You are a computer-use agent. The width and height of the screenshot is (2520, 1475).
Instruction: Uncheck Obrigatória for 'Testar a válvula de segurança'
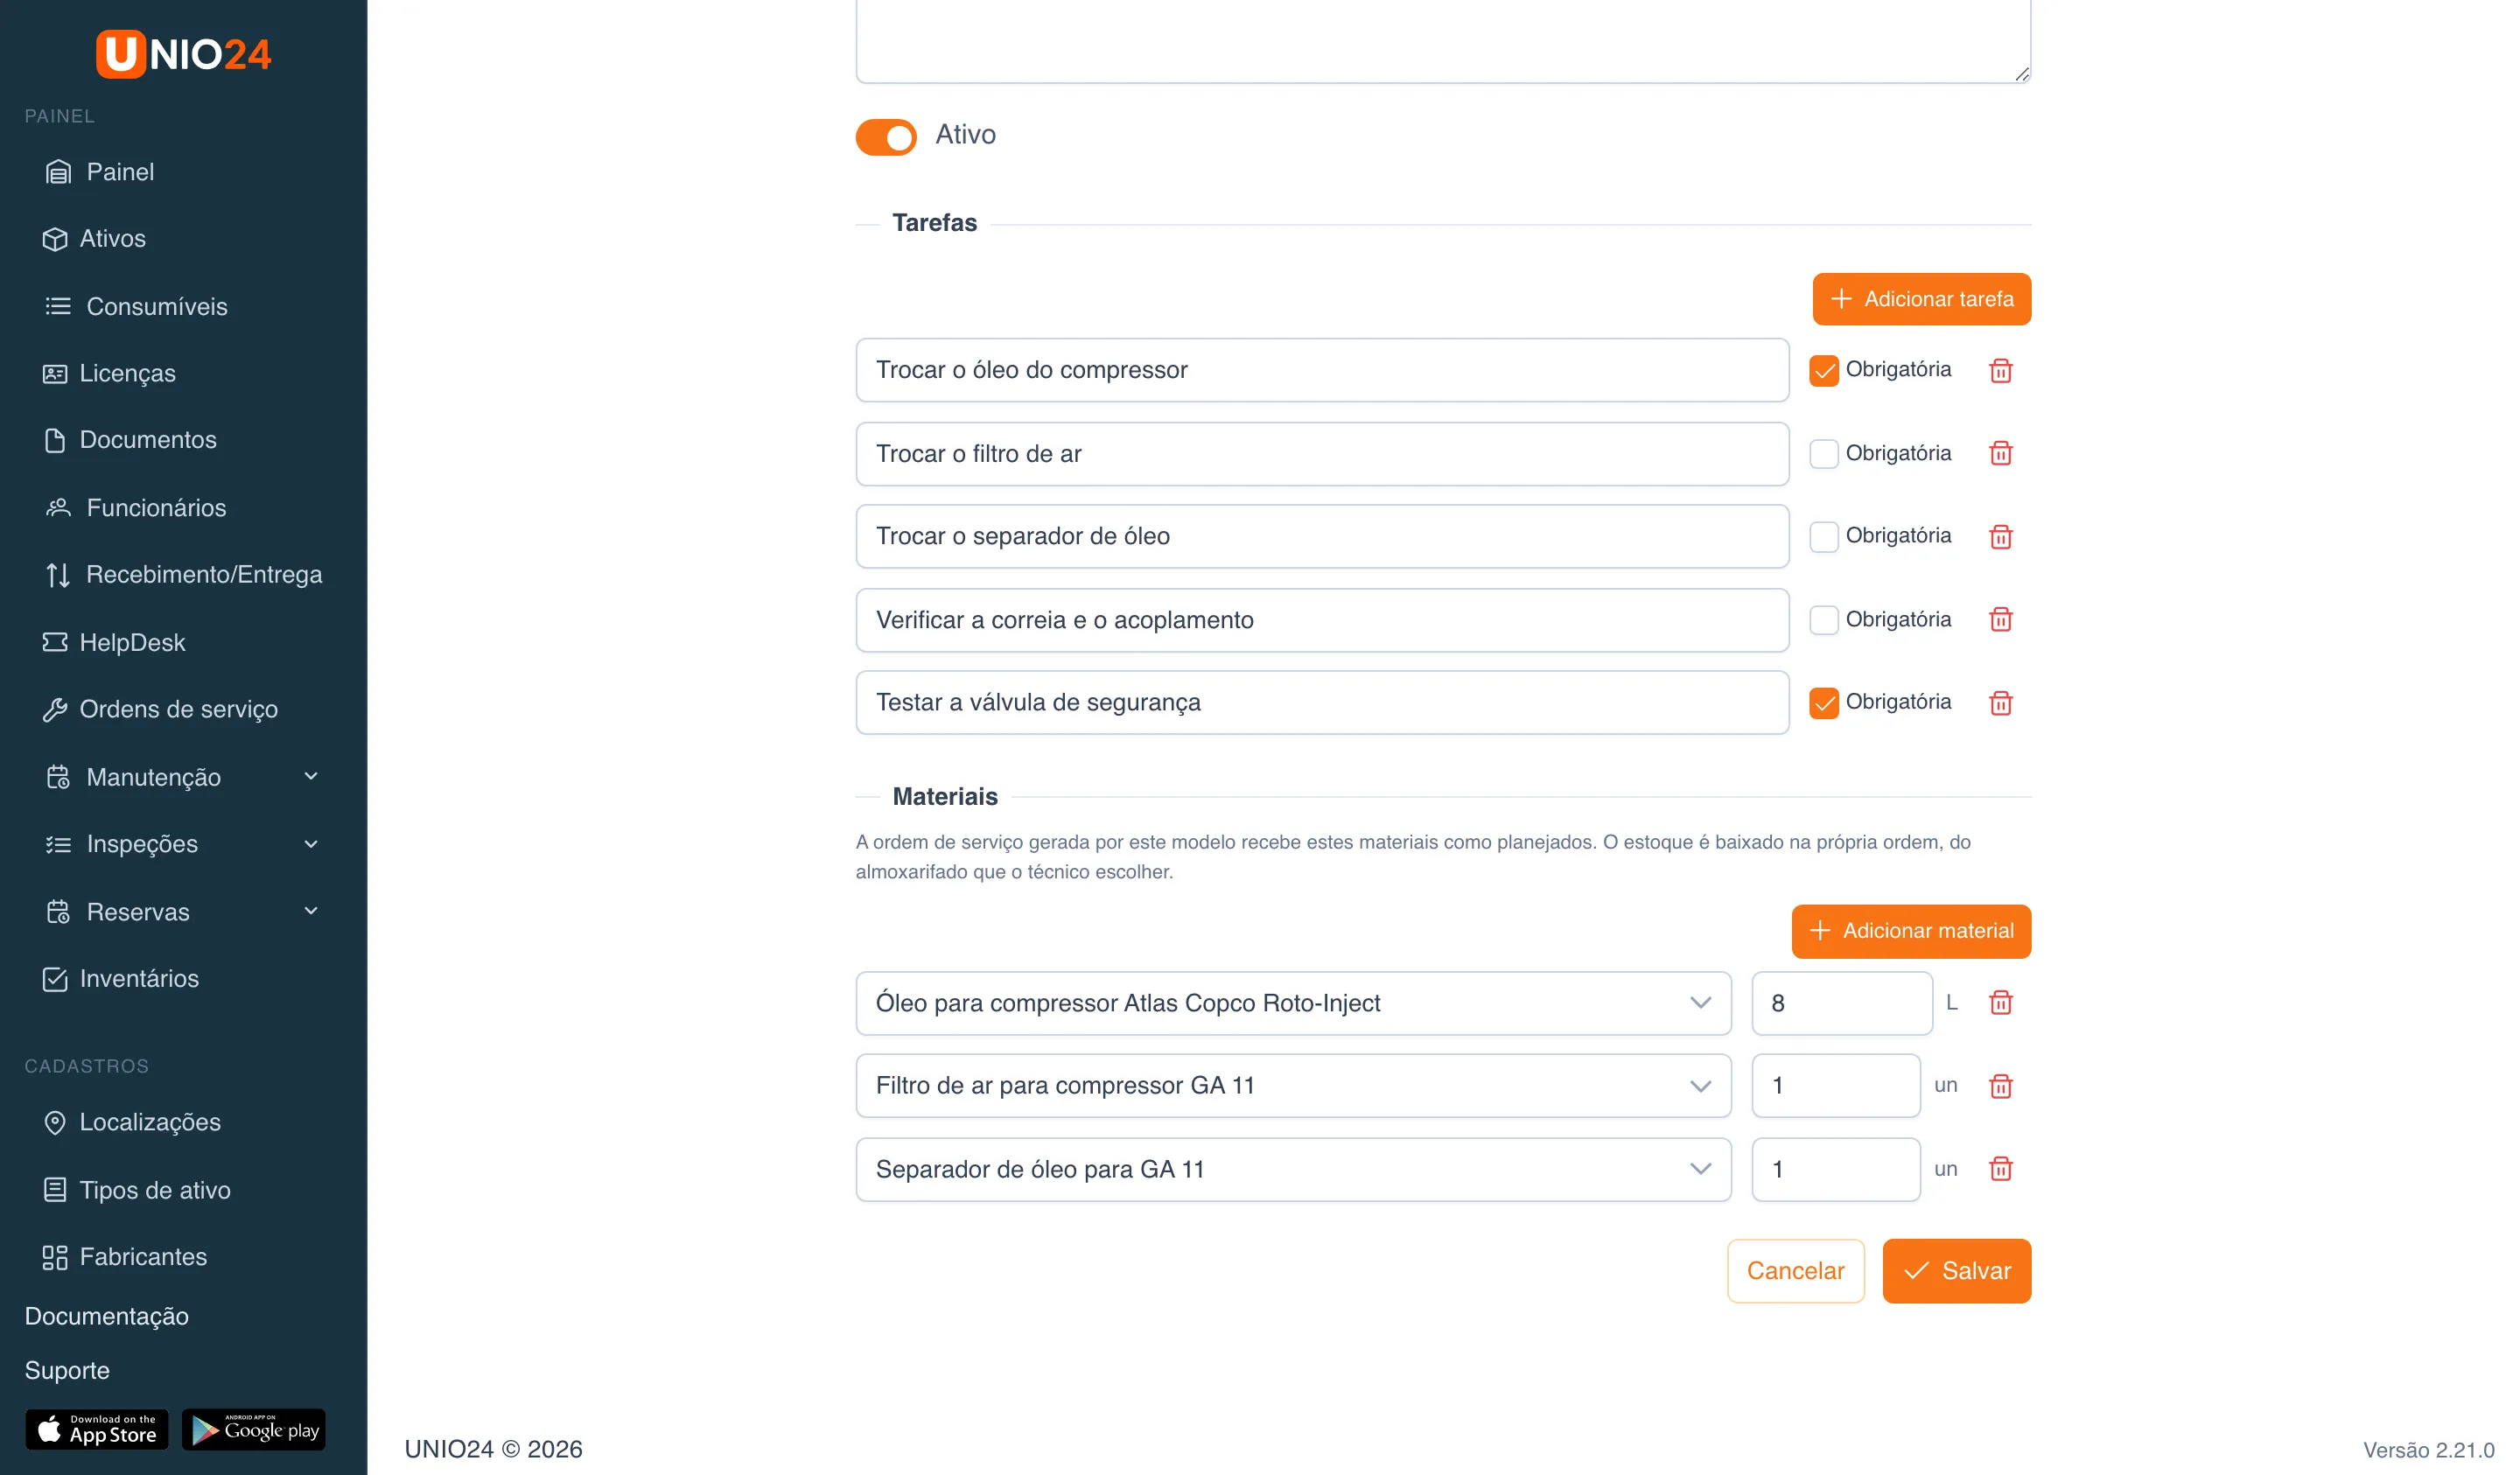(x=1823, y=702)
